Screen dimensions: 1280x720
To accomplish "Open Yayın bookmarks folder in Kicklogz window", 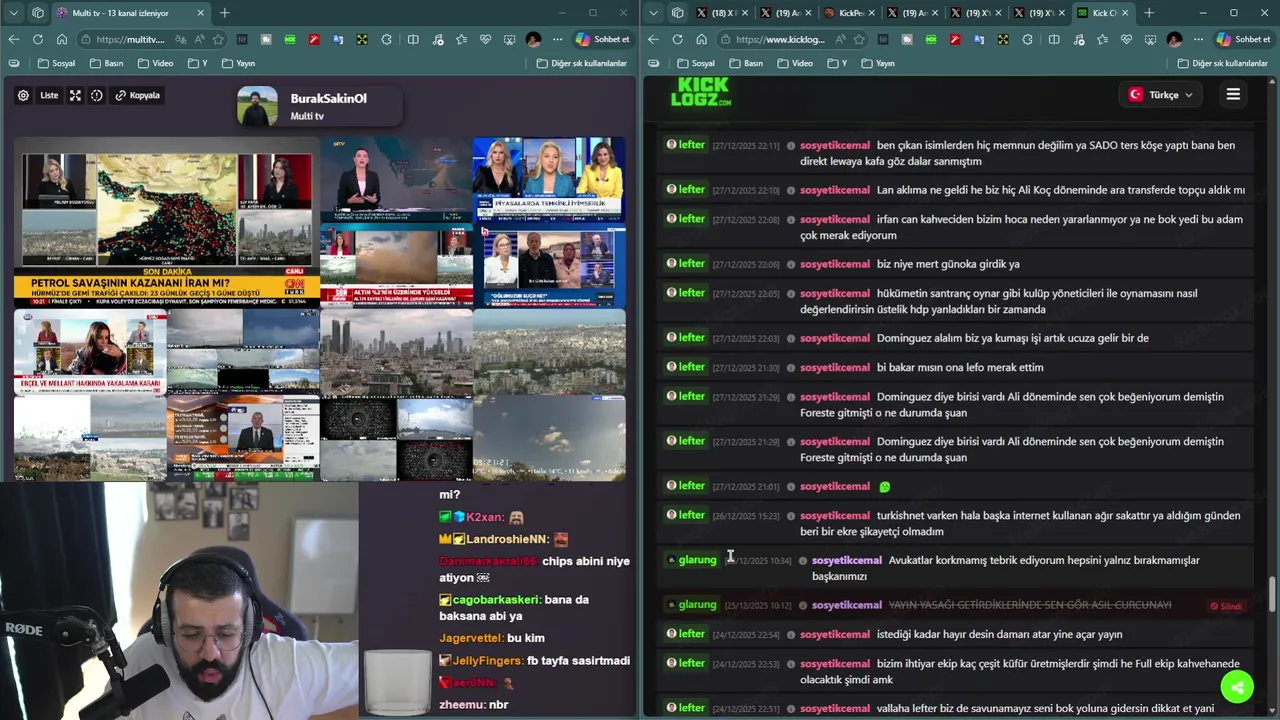I will point(879,63).
